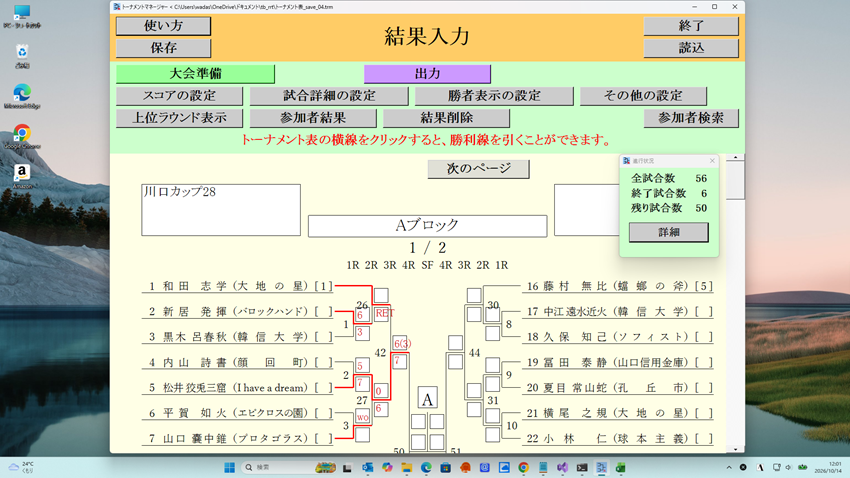Open Microsoft Store from the taskbar
850x478 pixels.
(x=446, y=467)
